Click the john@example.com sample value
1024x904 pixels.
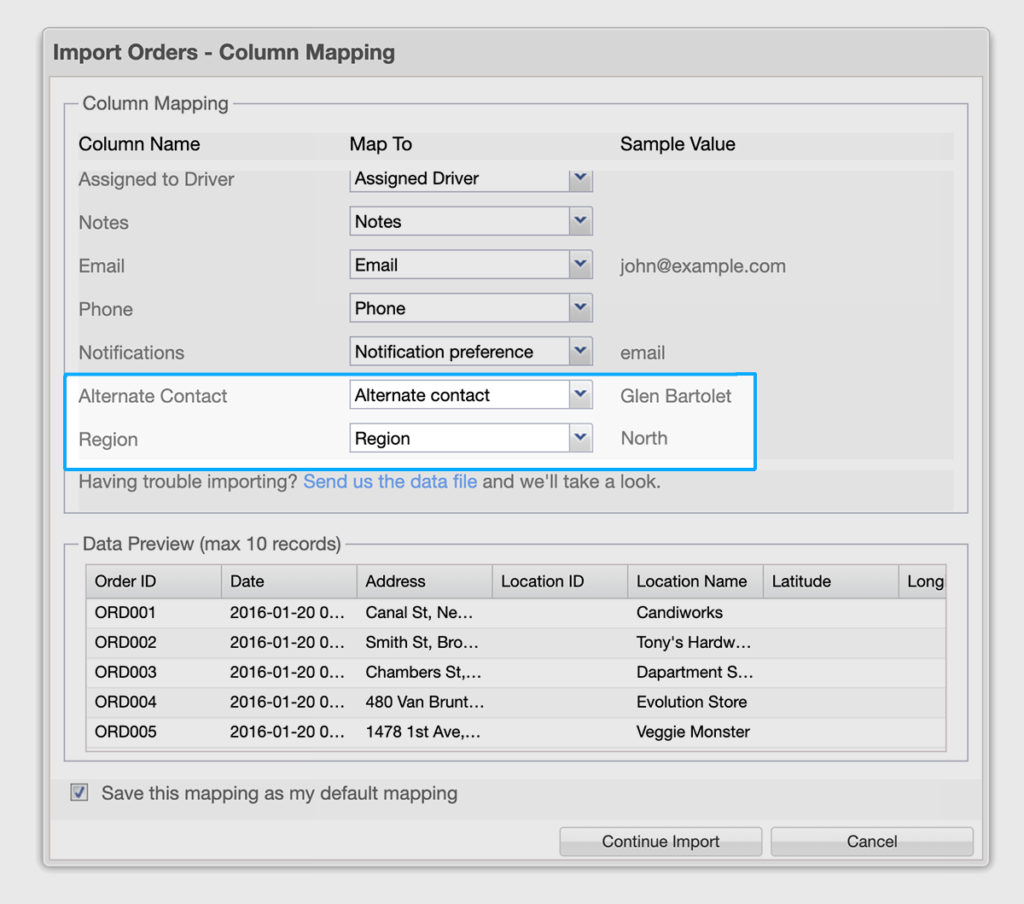[703, 266]
